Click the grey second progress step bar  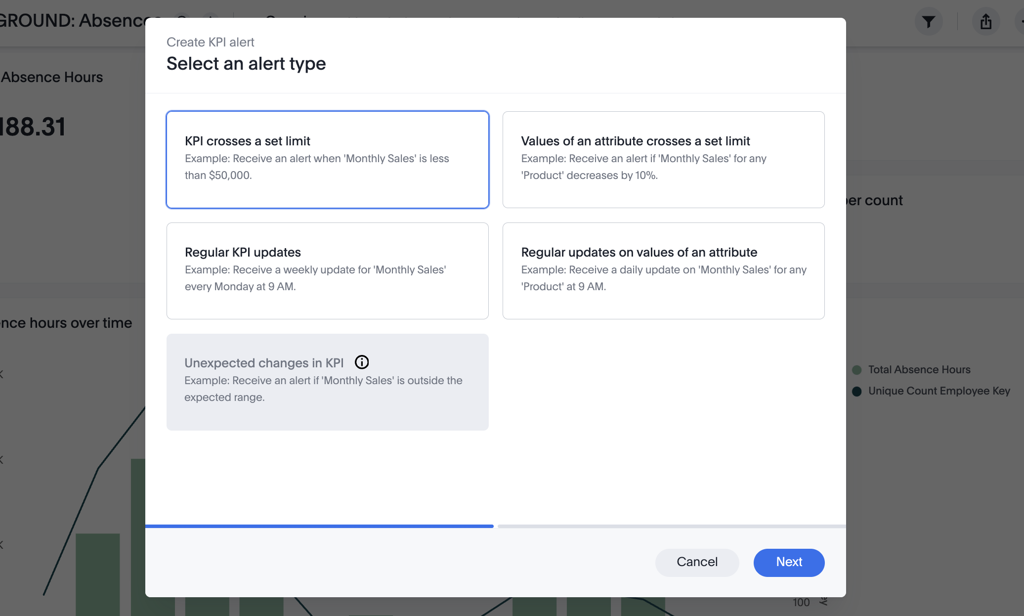[x=671, y=526]
